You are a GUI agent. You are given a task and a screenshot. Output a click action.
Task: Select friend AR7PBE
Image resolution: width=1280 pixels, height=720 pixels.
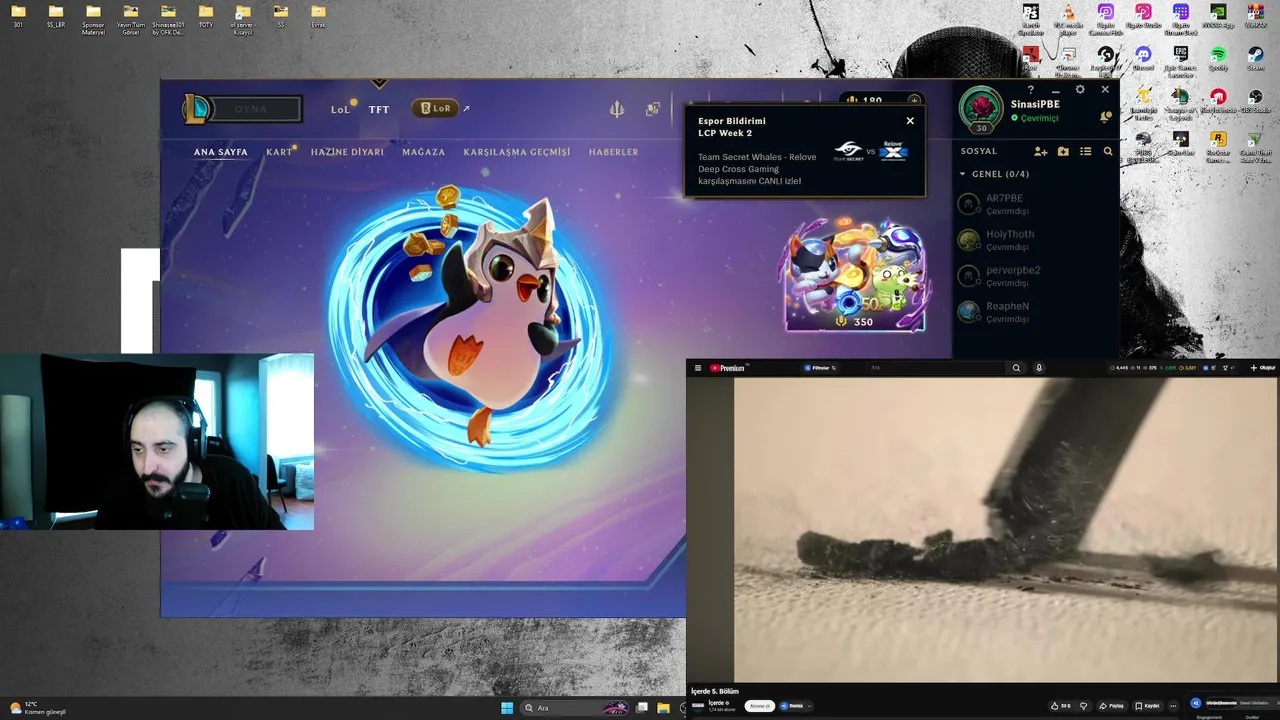1036,204
